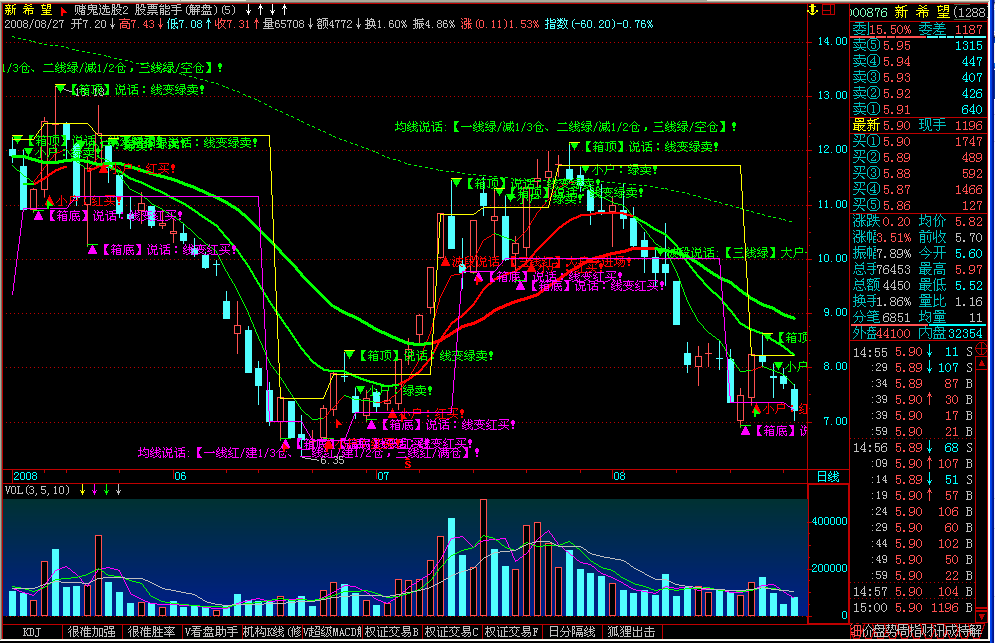Viewport: 995px width, 643px height.
Task: Switch to the 很准胜率 indicator tab
Action: click(152, 632)
